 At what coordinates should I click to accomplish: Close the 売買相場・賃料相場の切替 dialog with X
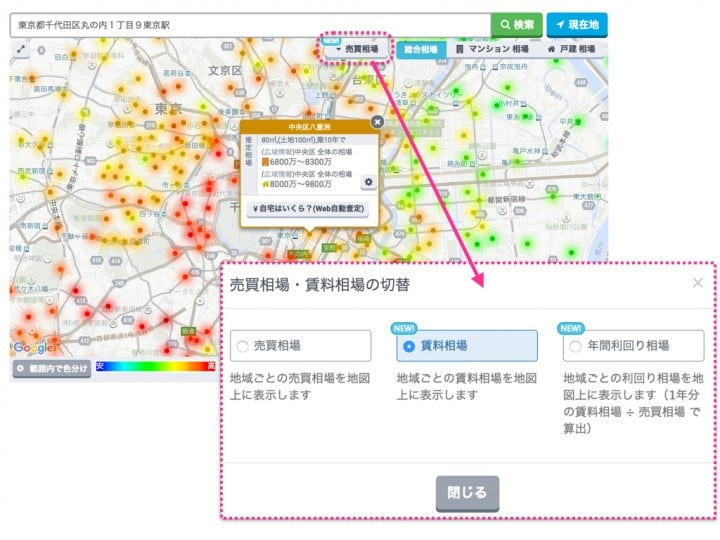click(697, 283)
